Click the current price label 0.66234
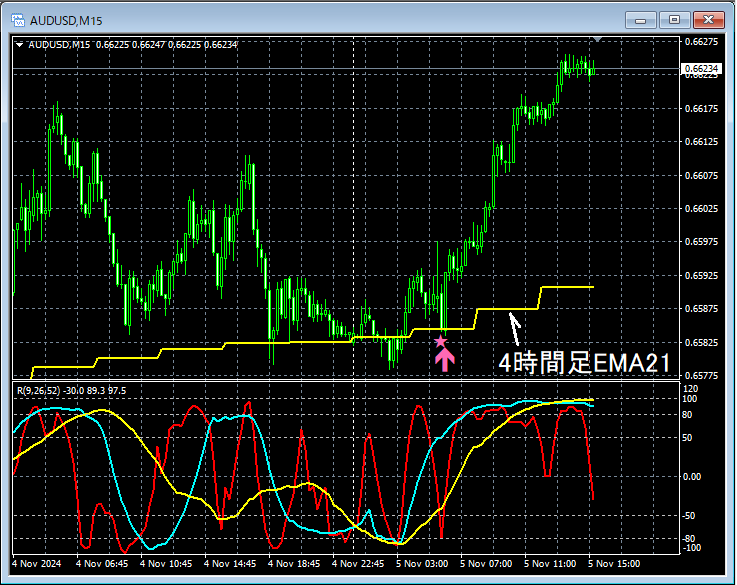This screenshot has height=585, width=737. click(701, 69)
